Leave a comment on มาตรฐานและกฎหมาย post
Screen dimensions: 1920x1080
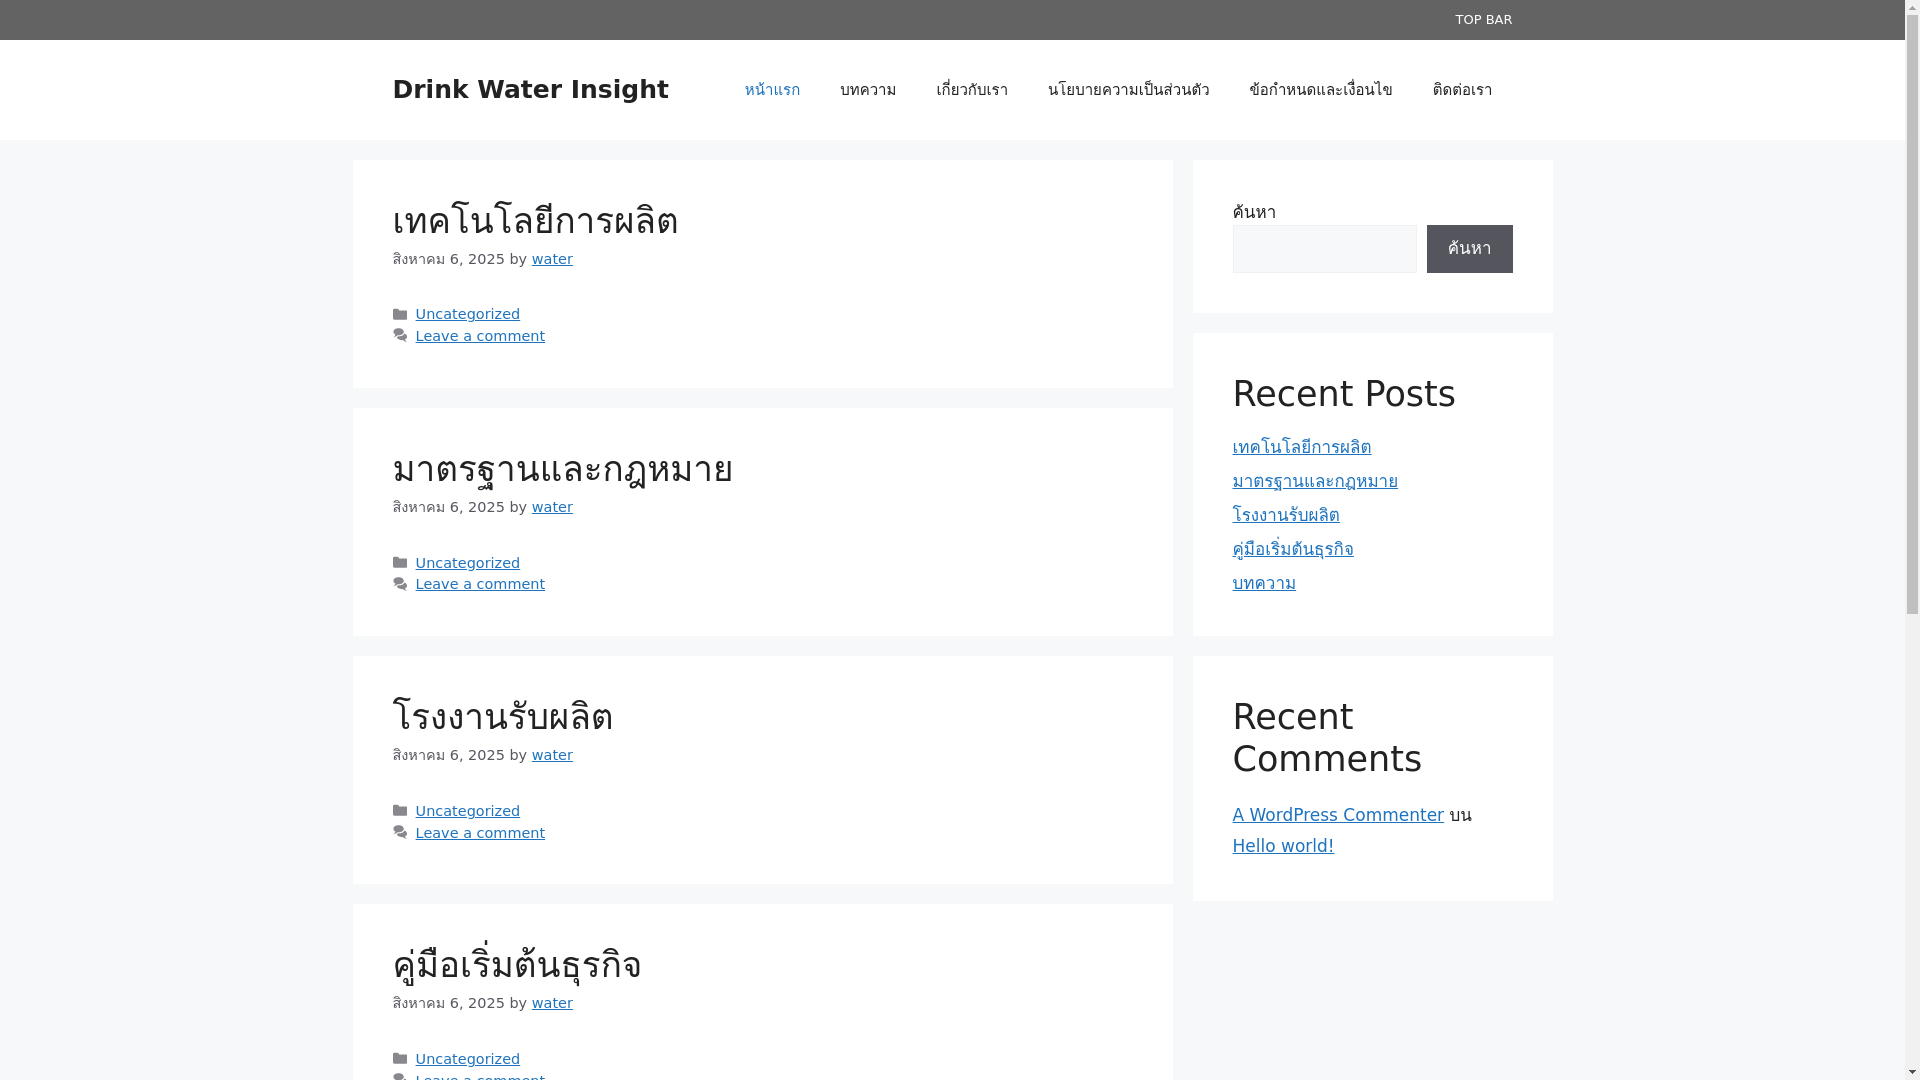(480, 584)
